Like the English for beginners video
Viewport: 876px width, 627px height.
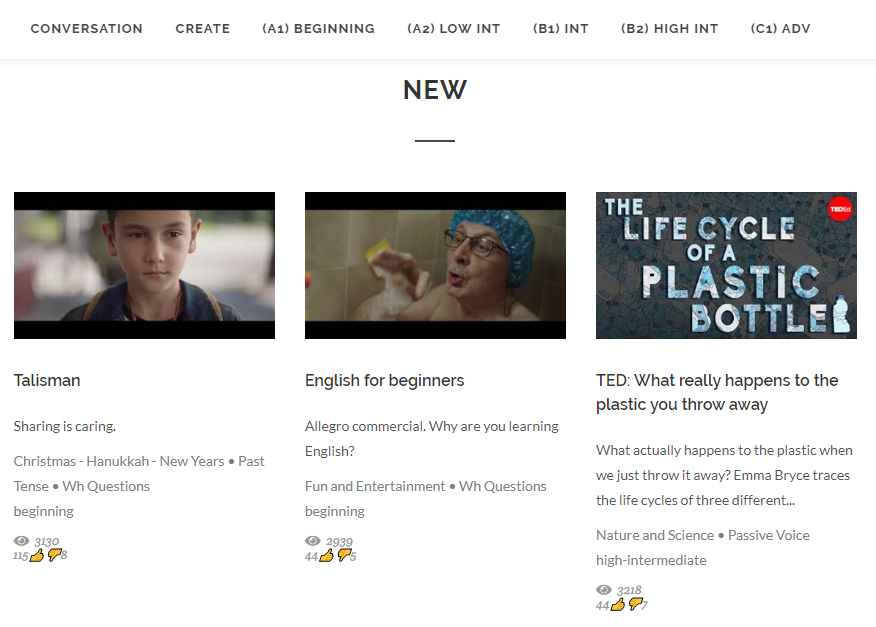pyautogui.click(x=327, y=555)
